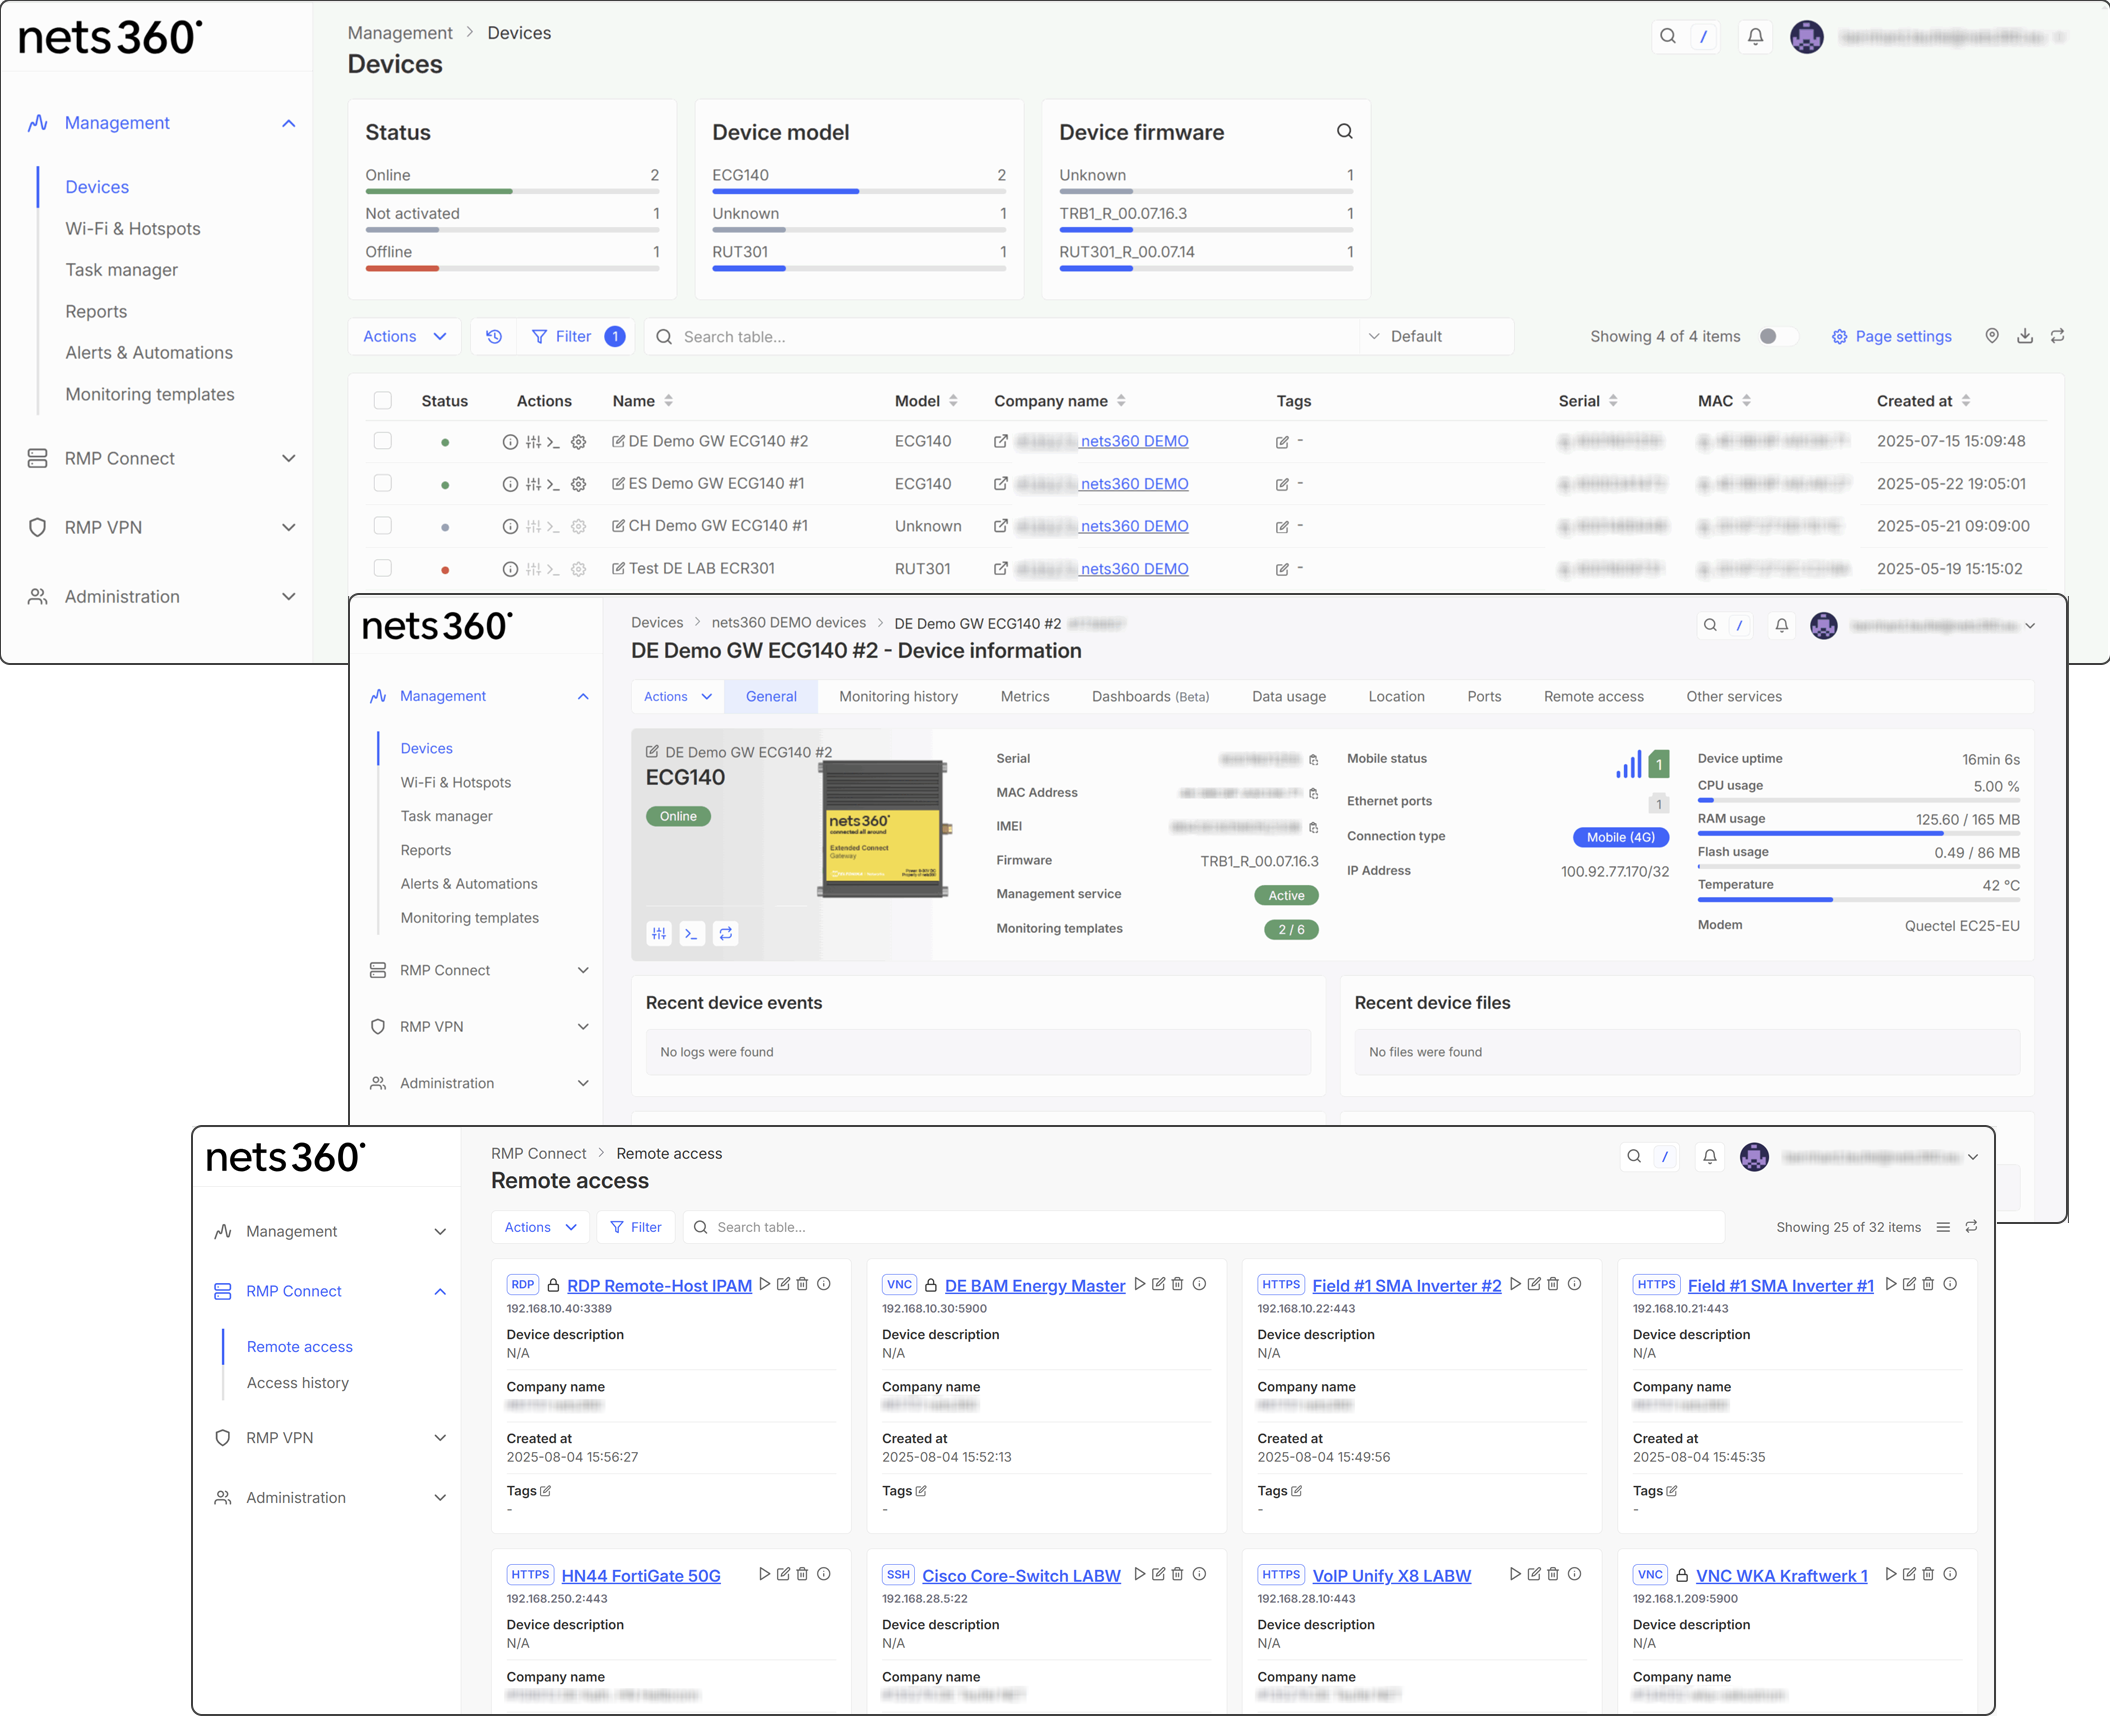Collapse Management section in Devices sidebar
This screenshot has height=1716, width=2110.
[x=288, y=123]
